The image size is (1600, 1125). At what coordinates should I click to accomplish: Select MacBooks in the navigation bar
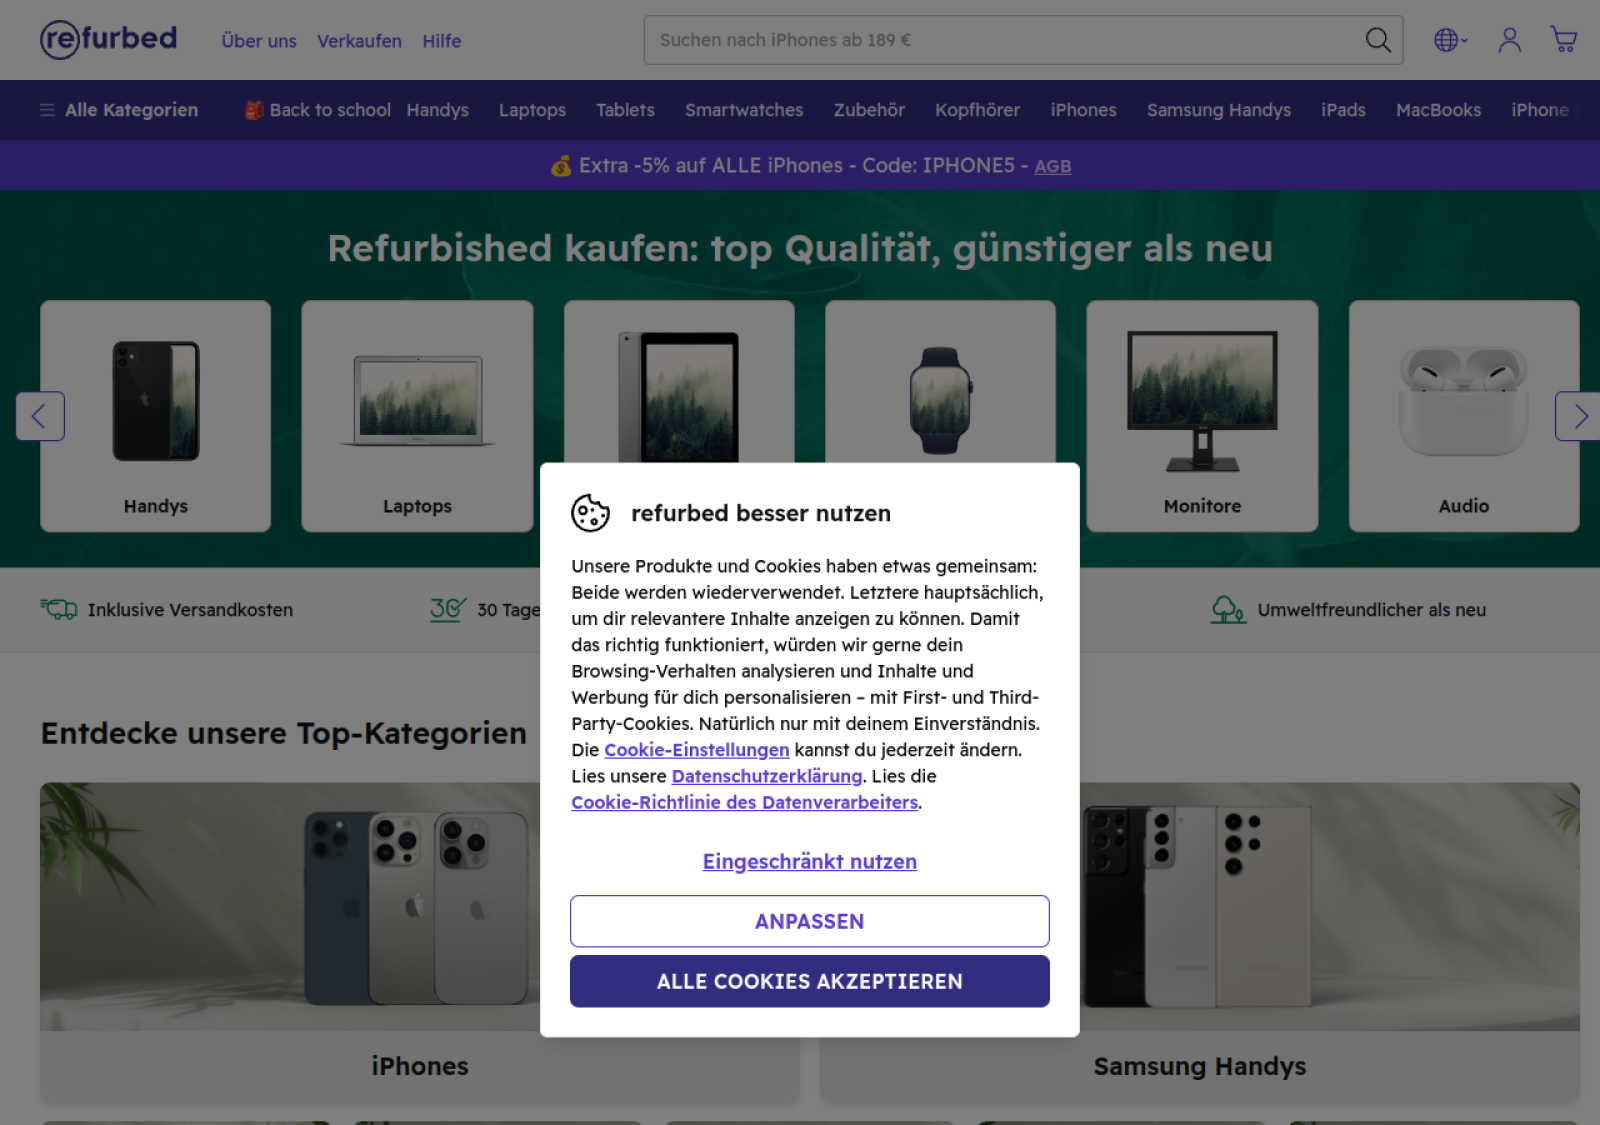tap(1438, 110)
